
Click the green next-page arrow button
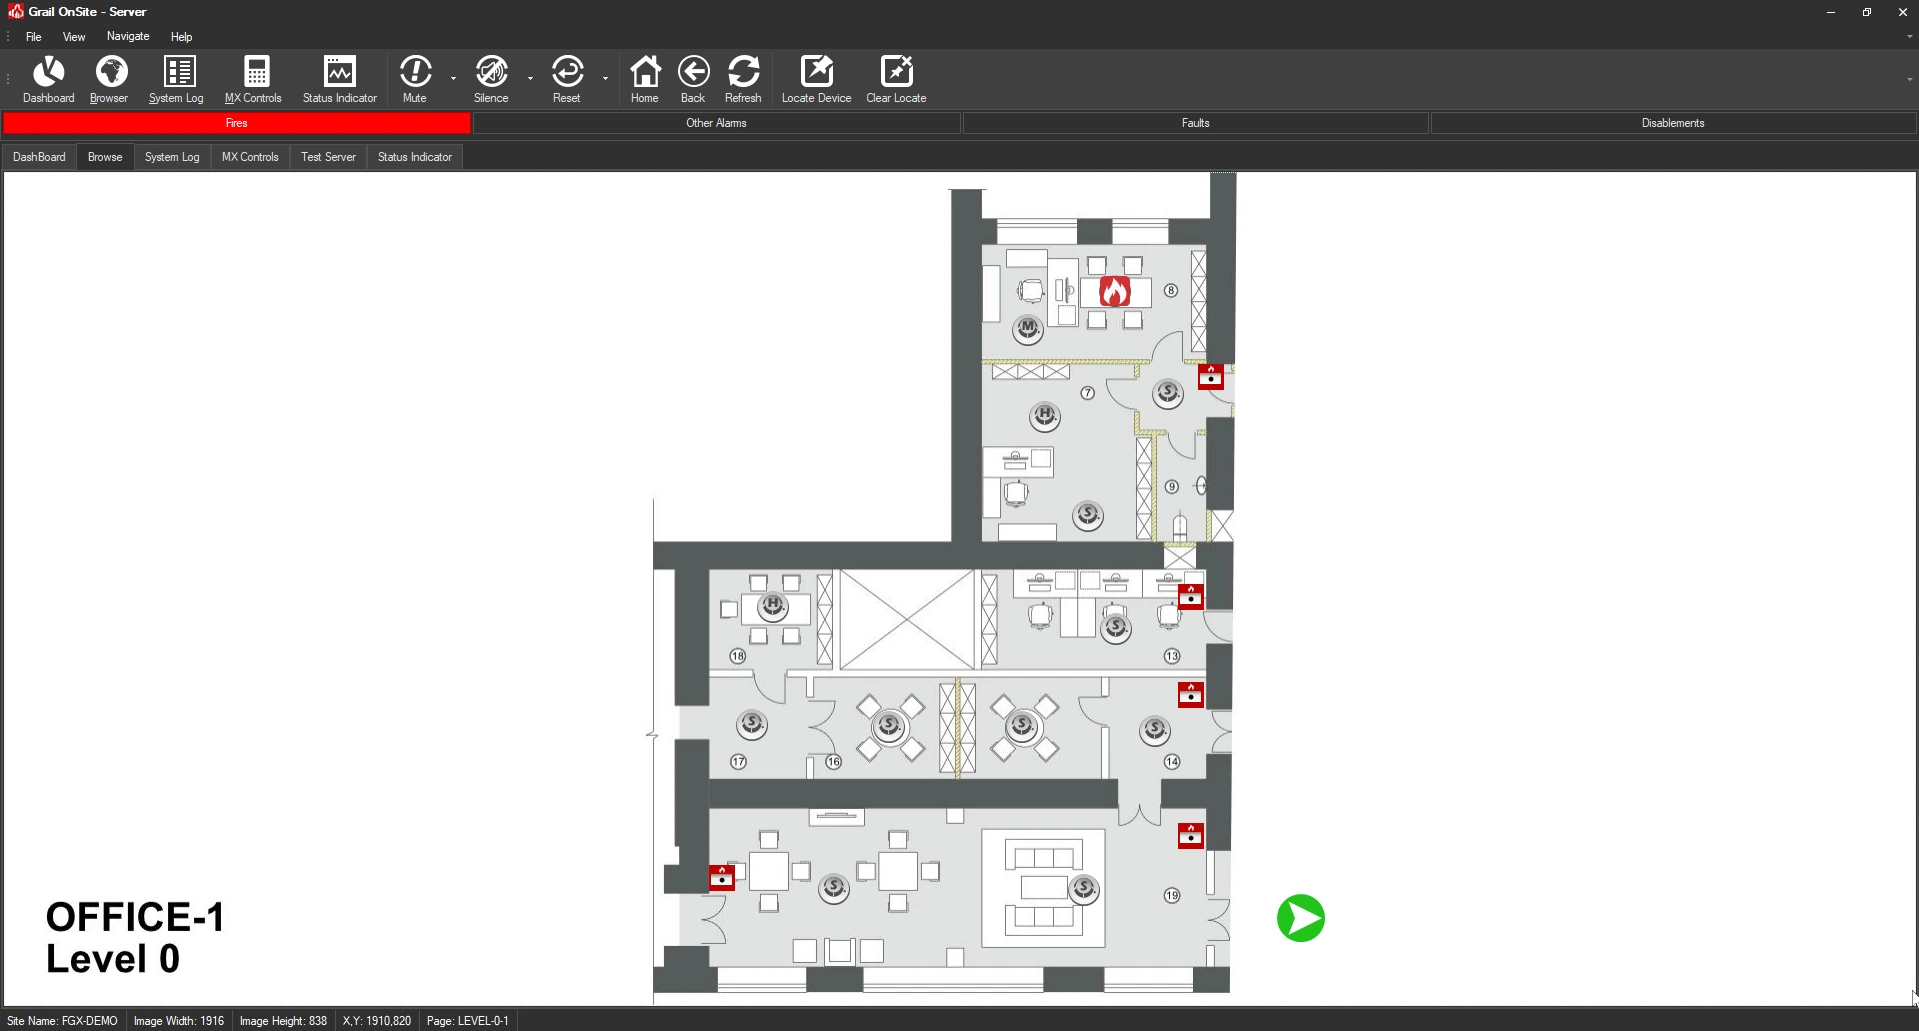click(x=1300, y=918)
